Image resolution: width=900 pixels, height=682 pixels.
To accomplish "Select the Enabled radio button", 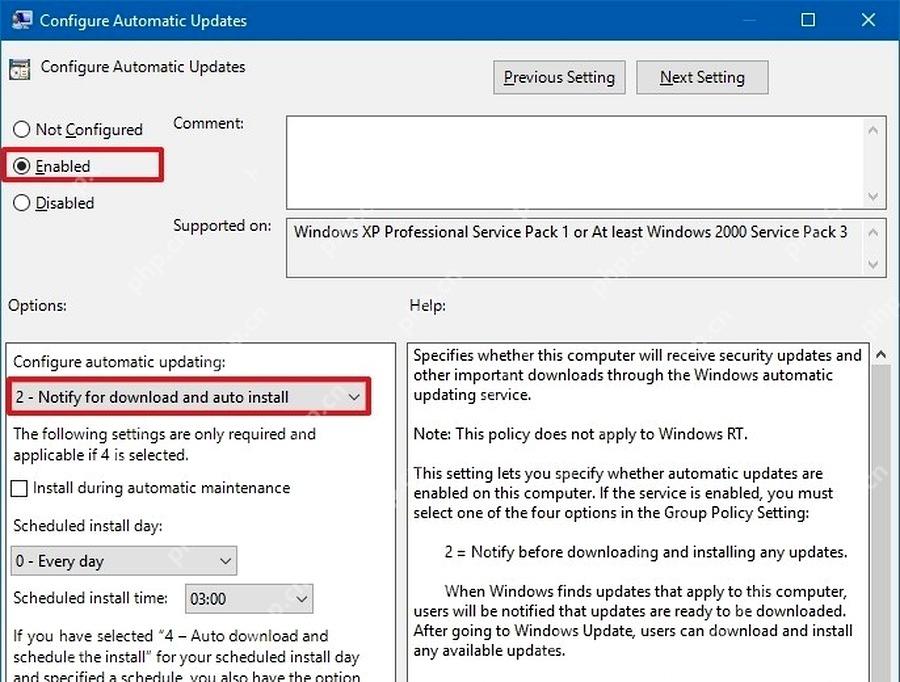I will pyautogui.click(x=21, y=166).
